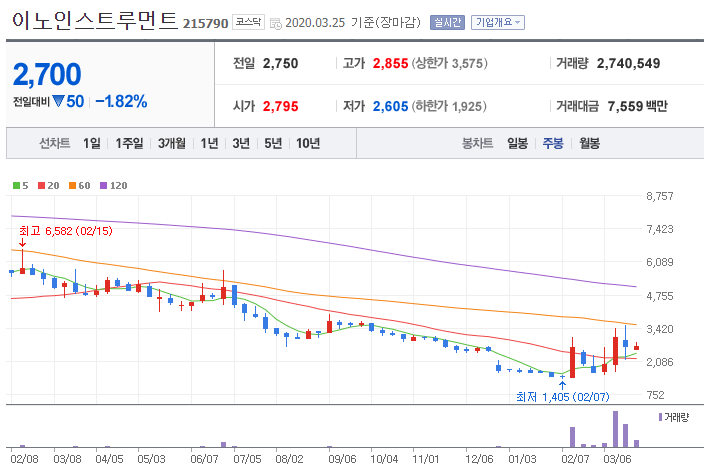Select the 1년 line chart tab
Image resolution: width=704 pixels, height=472 pixels.
coord(209,143)
